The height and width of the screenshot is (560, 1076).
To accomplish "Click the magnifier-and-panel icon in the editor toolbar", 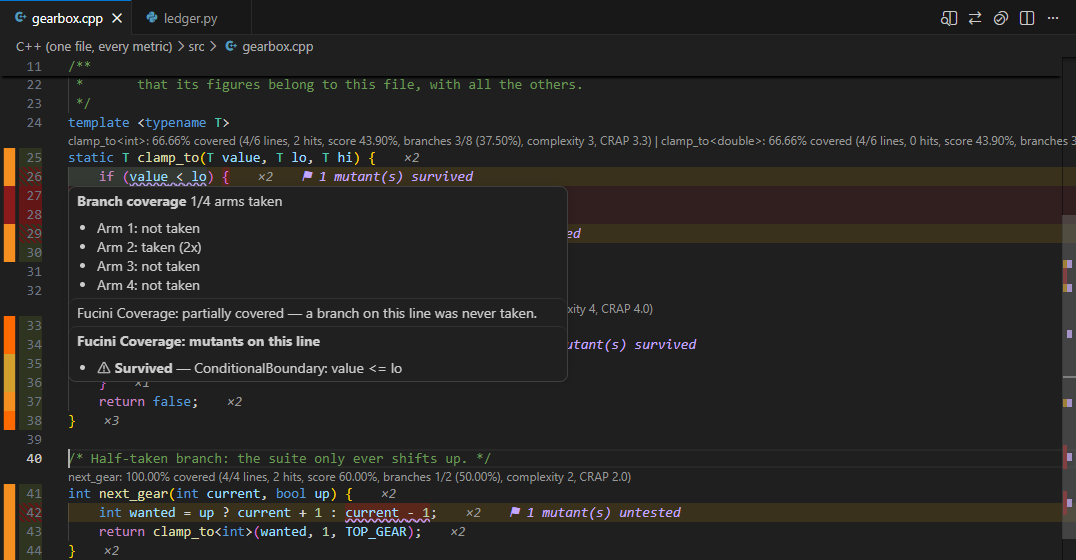I will [948, 19].
